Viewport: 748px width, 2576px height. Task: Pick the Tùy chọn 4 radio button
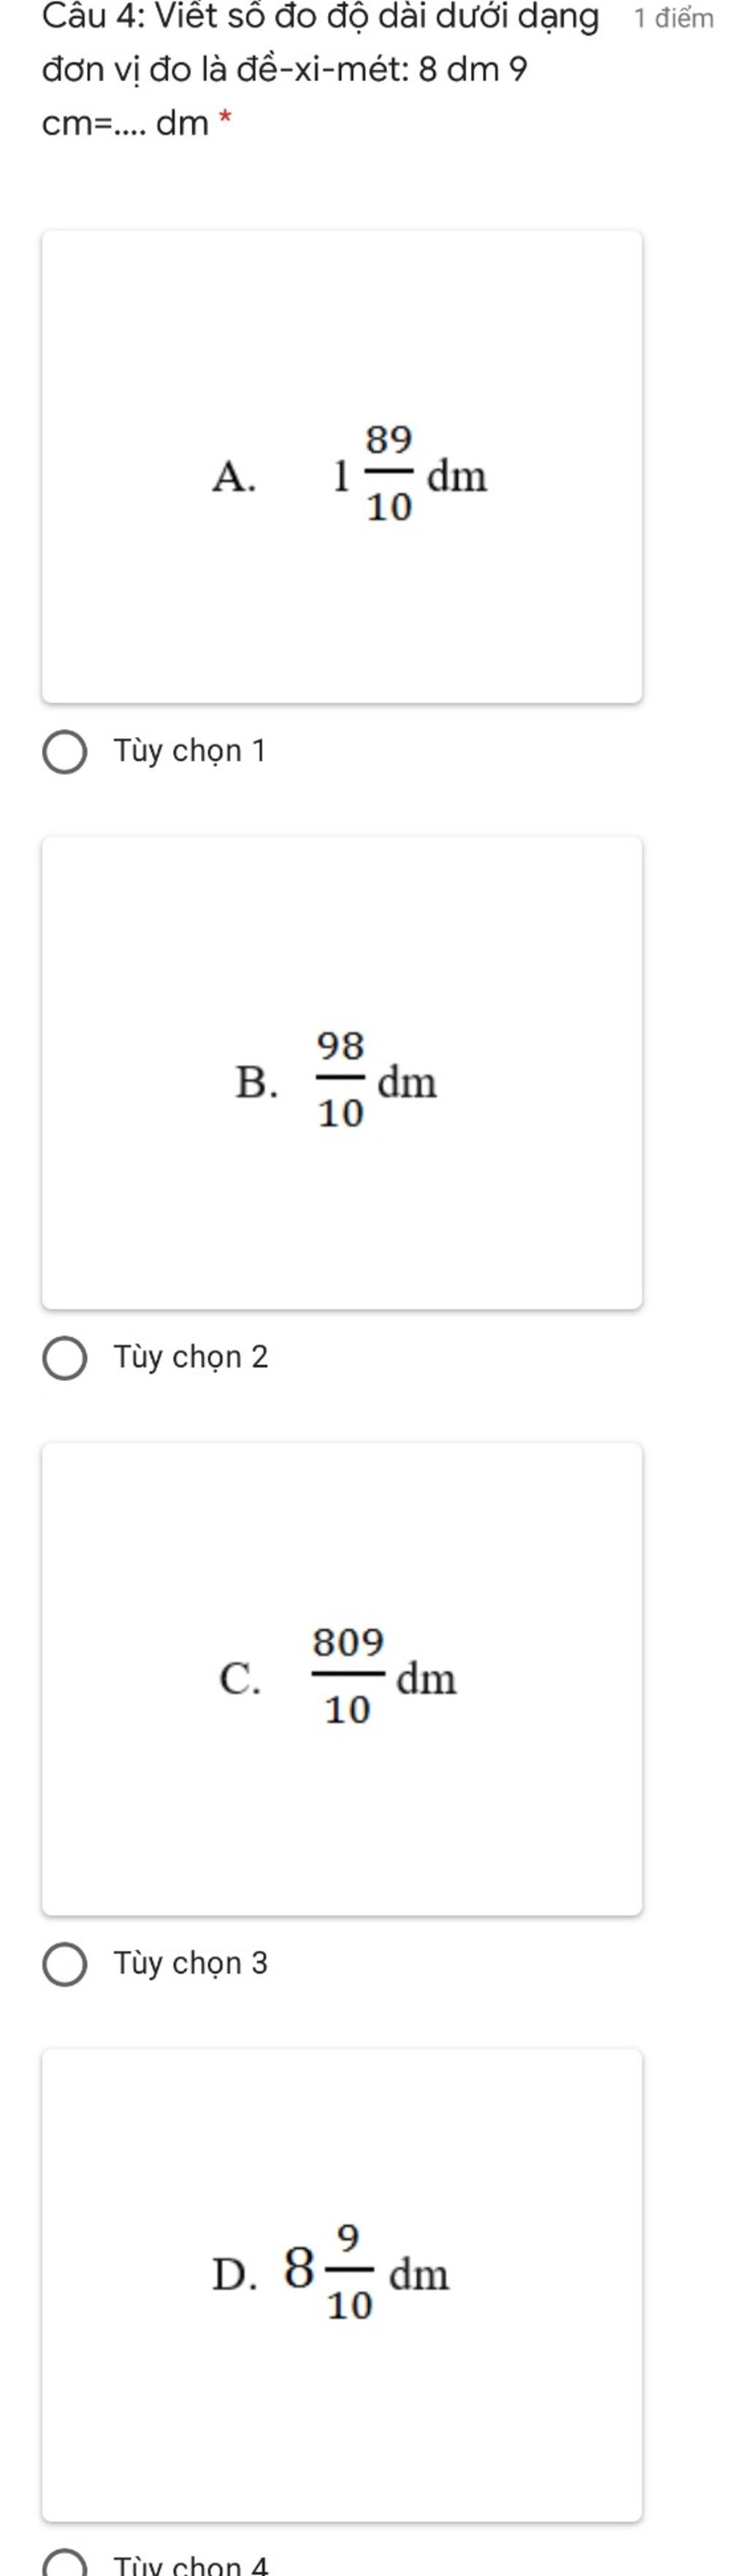(65, 2566)
